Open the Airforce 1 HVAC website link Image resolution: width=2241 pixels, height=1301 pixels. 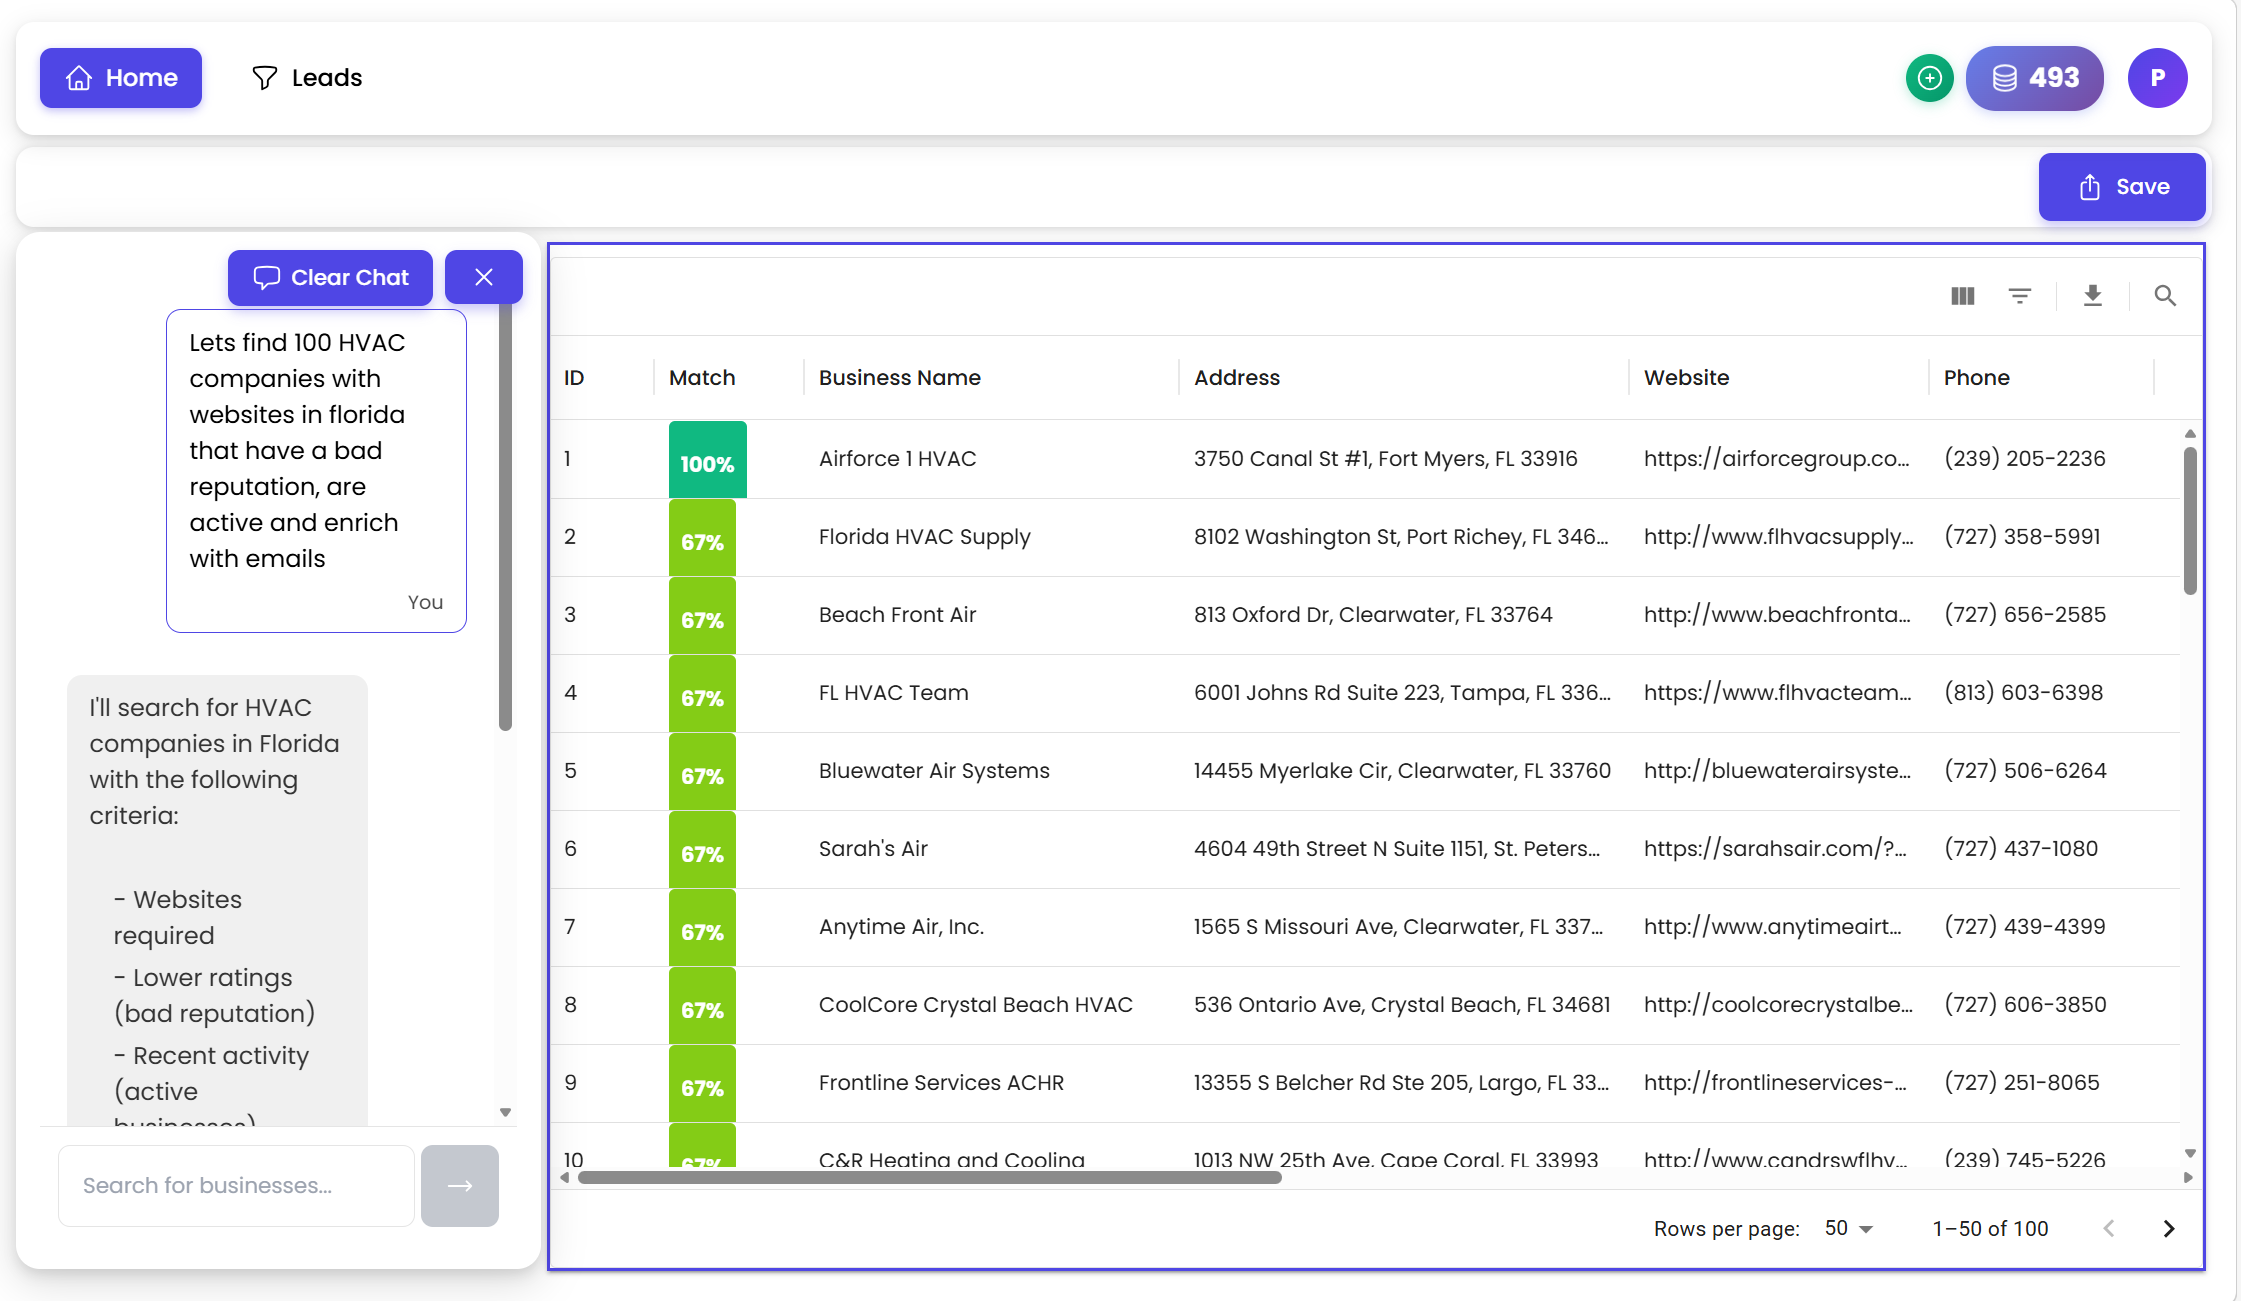1776,459
